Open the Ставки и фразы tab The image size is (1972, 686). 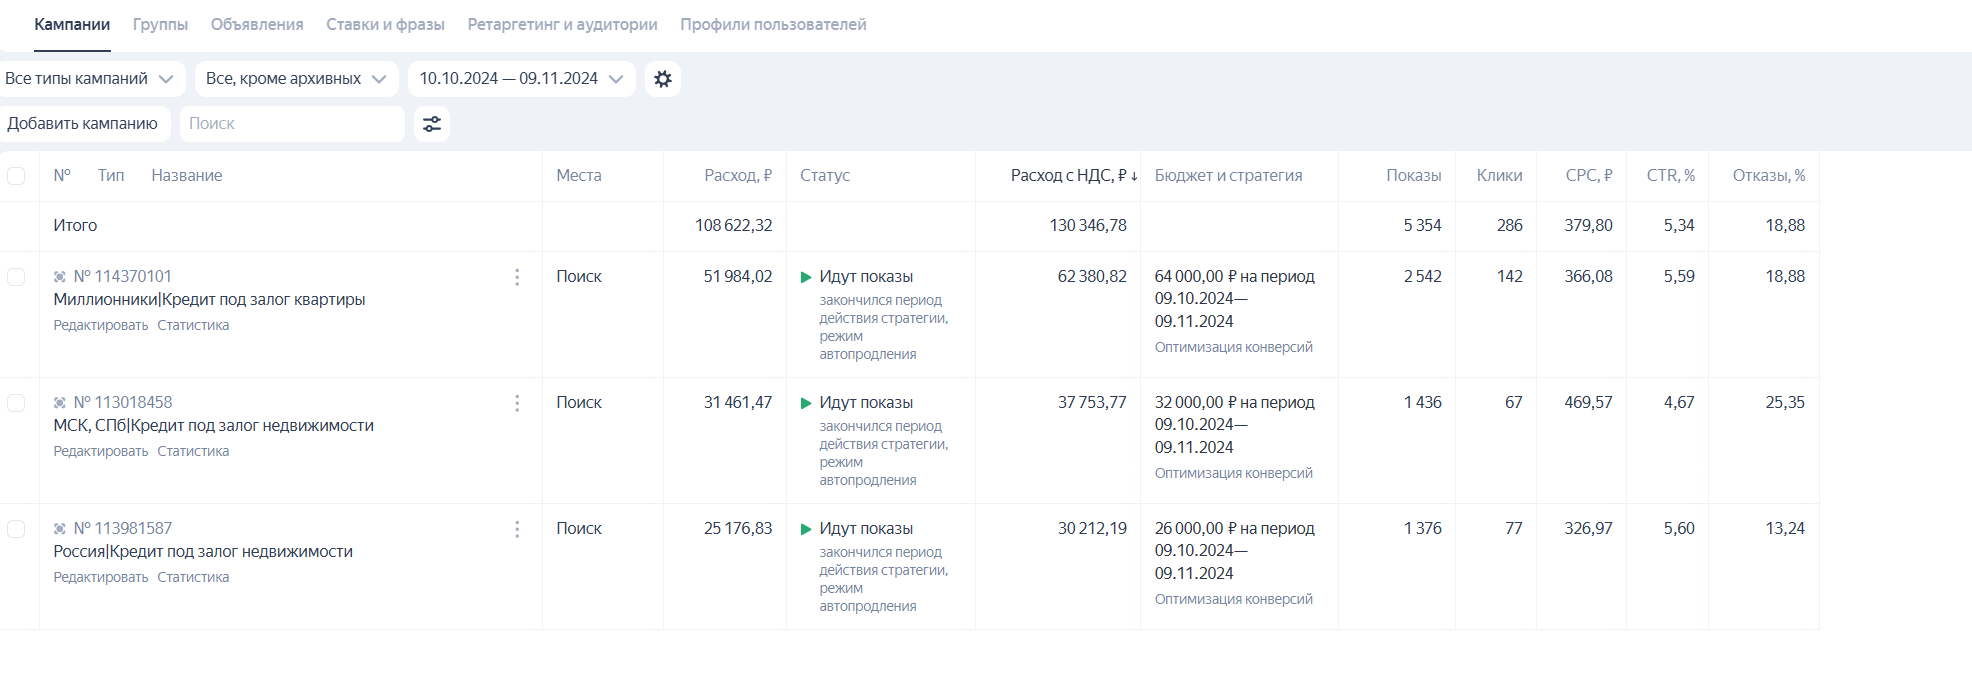tap(385, 25)
